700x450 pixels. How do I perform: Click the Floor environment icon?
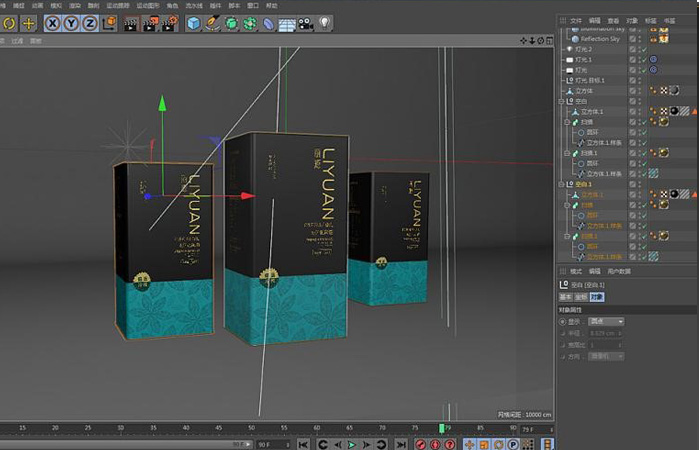tap(287, 23)
